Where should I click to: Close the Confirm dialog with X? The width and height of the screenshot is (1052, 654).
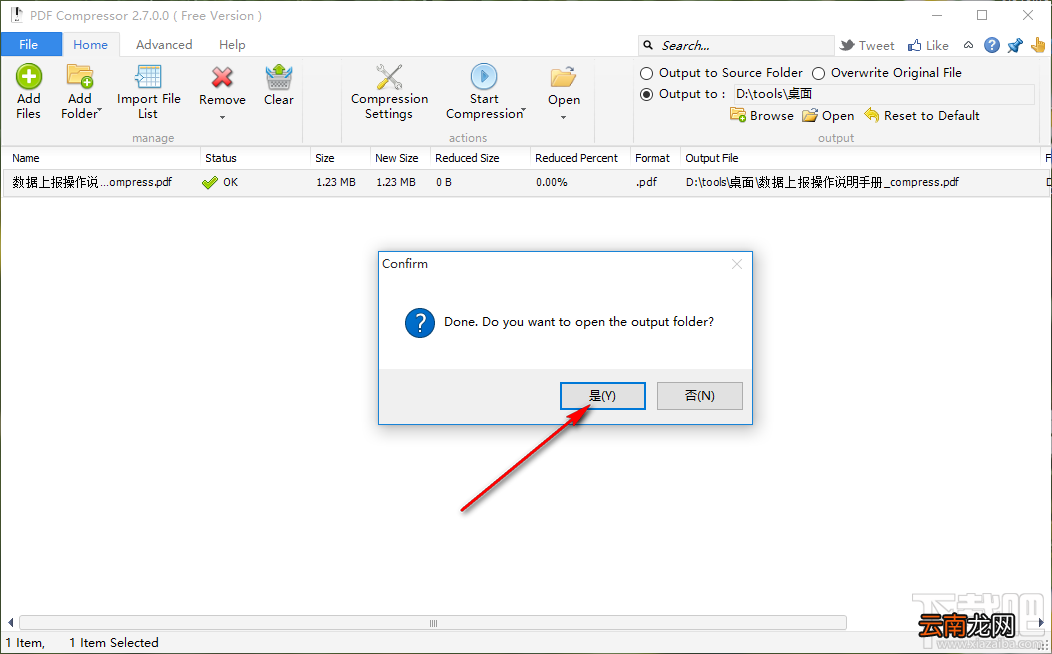click(737, 264)
